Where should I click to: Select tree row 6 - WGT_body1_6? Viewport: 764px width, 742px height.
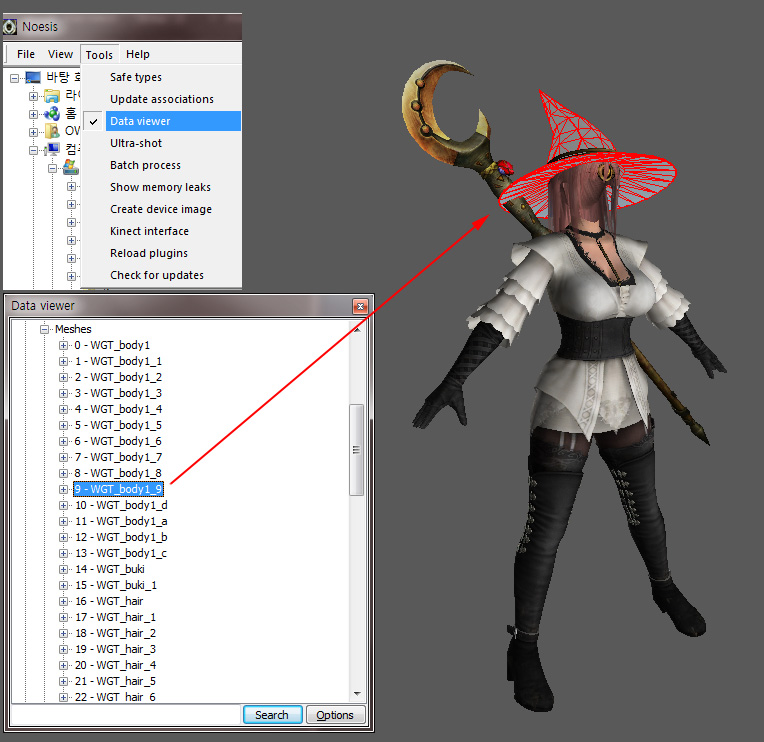pos(118,441)
